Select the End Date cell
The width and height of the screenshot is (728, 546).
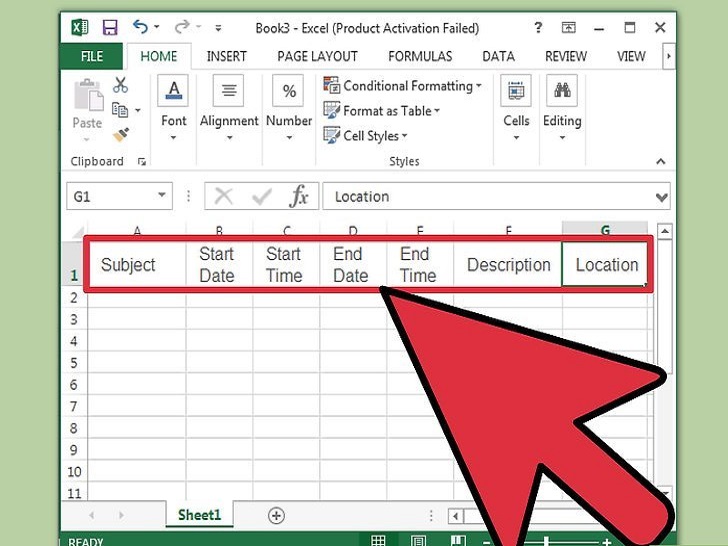353,265
